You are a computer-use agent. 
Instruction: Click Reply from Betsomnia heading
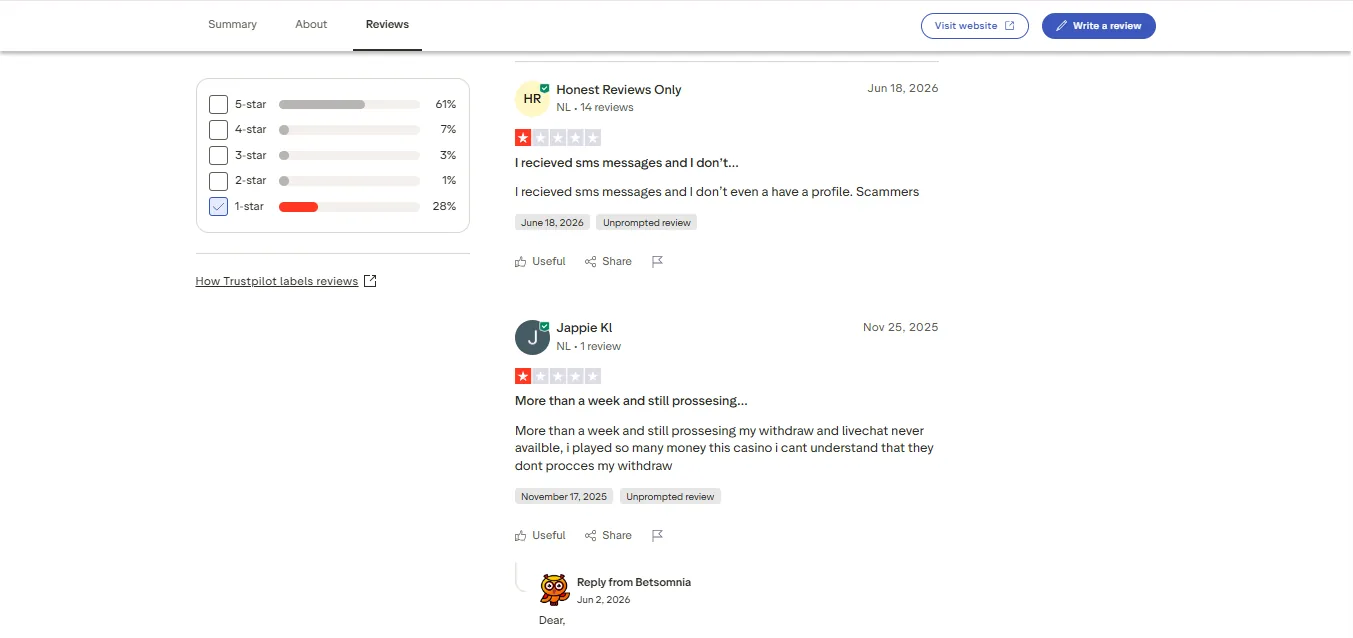[x=634, y=582]
